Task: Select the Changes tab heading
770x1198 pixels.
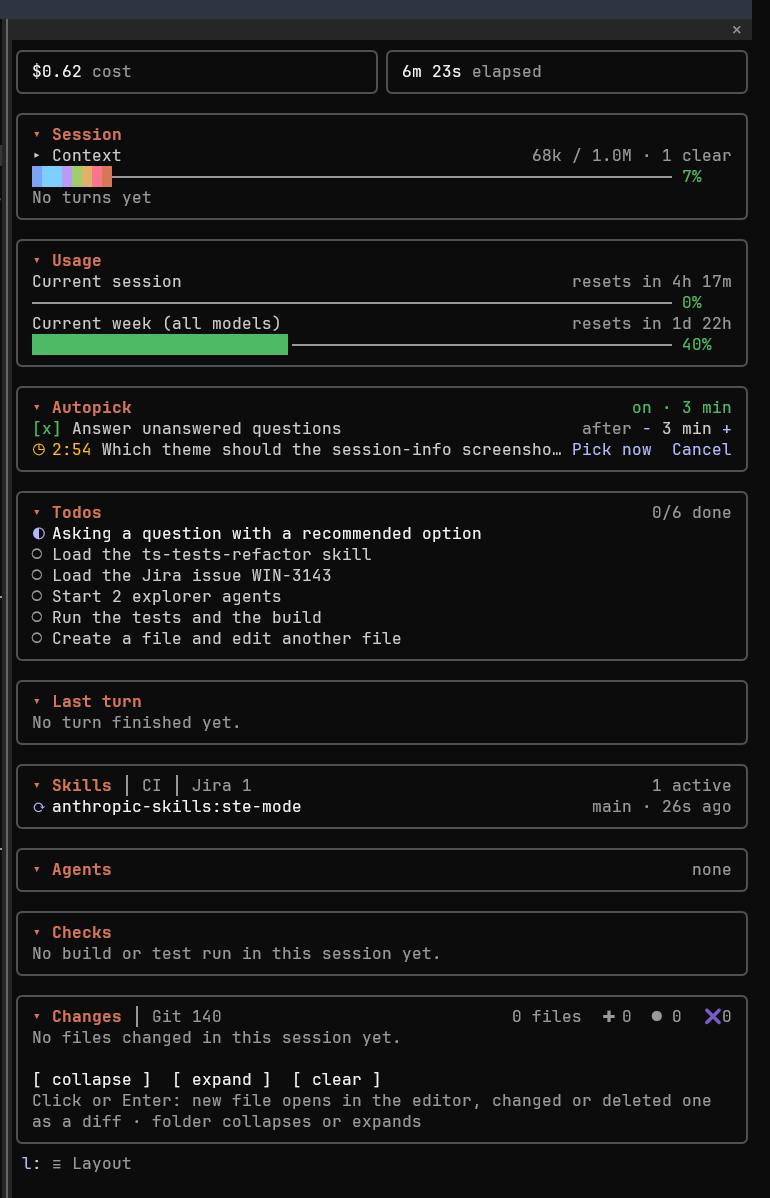Action: [86, 1017]
